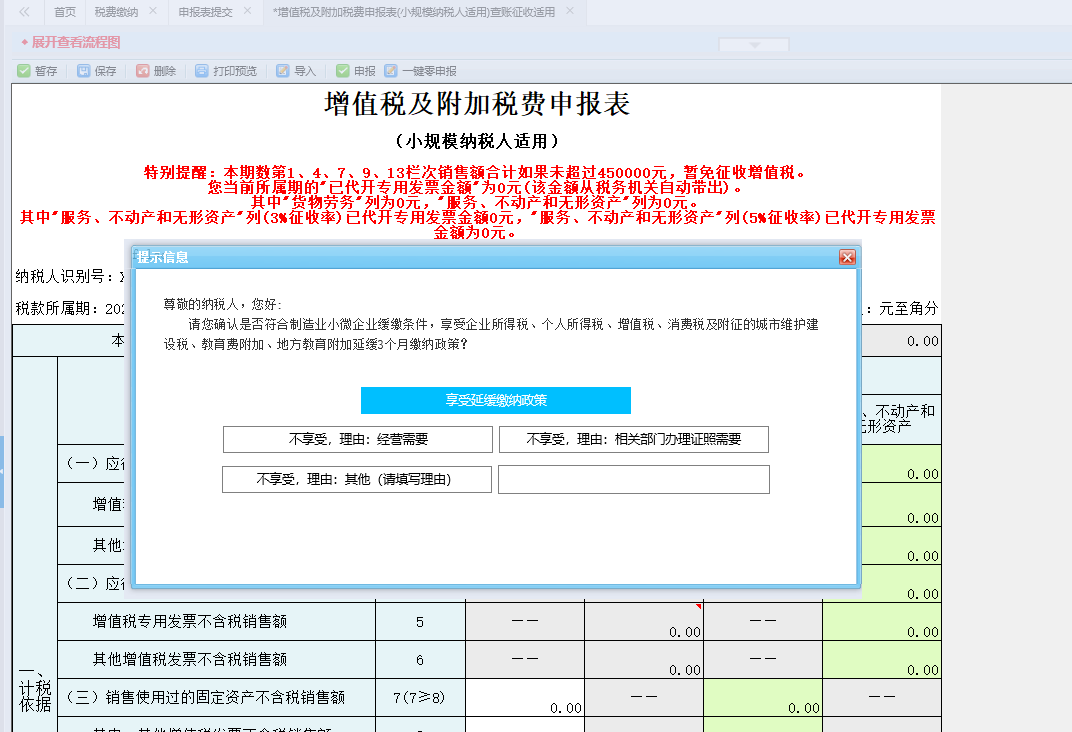This screenshot has width=1072, height=732.
Task: Click the 增值税及附加税费申报表 heading
Action: click(477, 105)
